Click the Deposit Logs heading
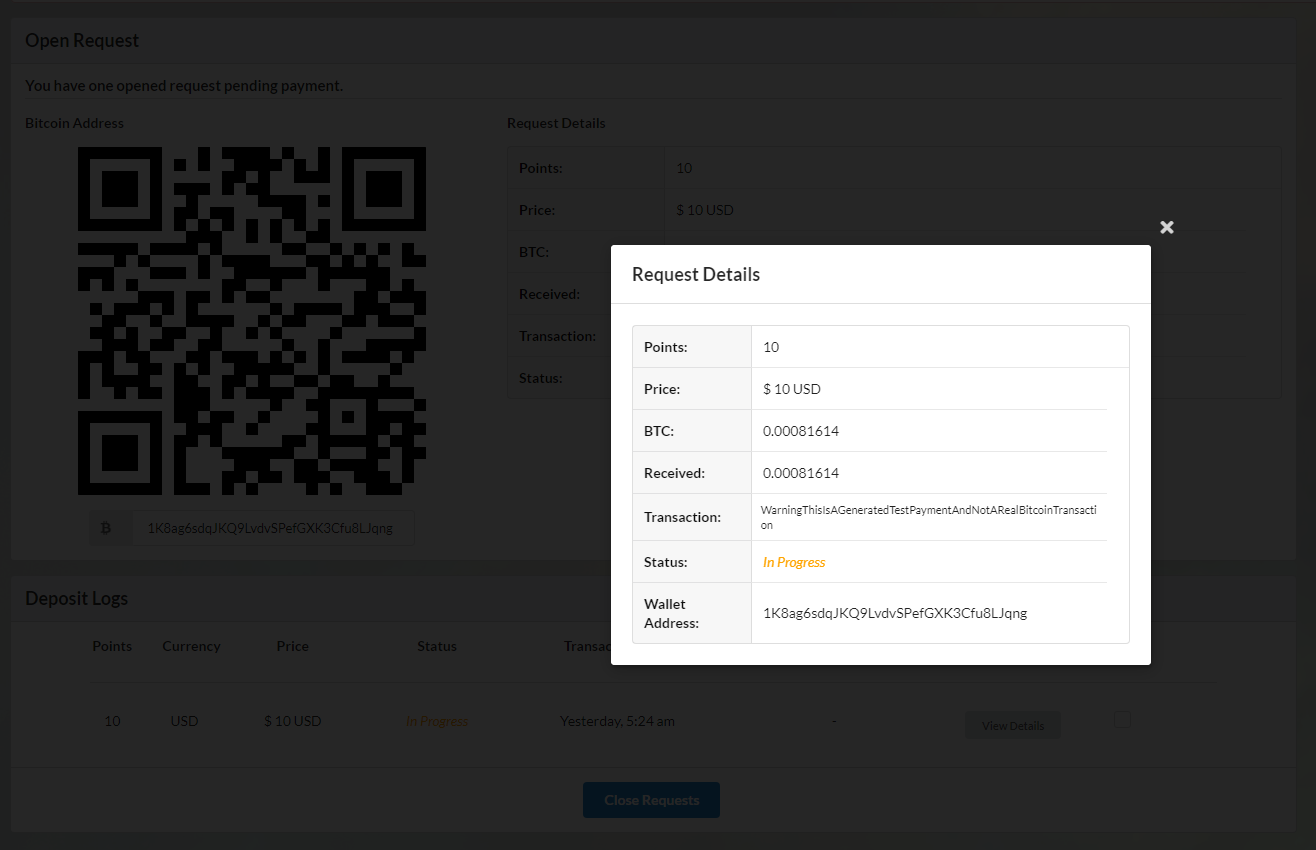Image resolution: width=1316 pixels, height=850 pixels. click(x=77, y=598)
